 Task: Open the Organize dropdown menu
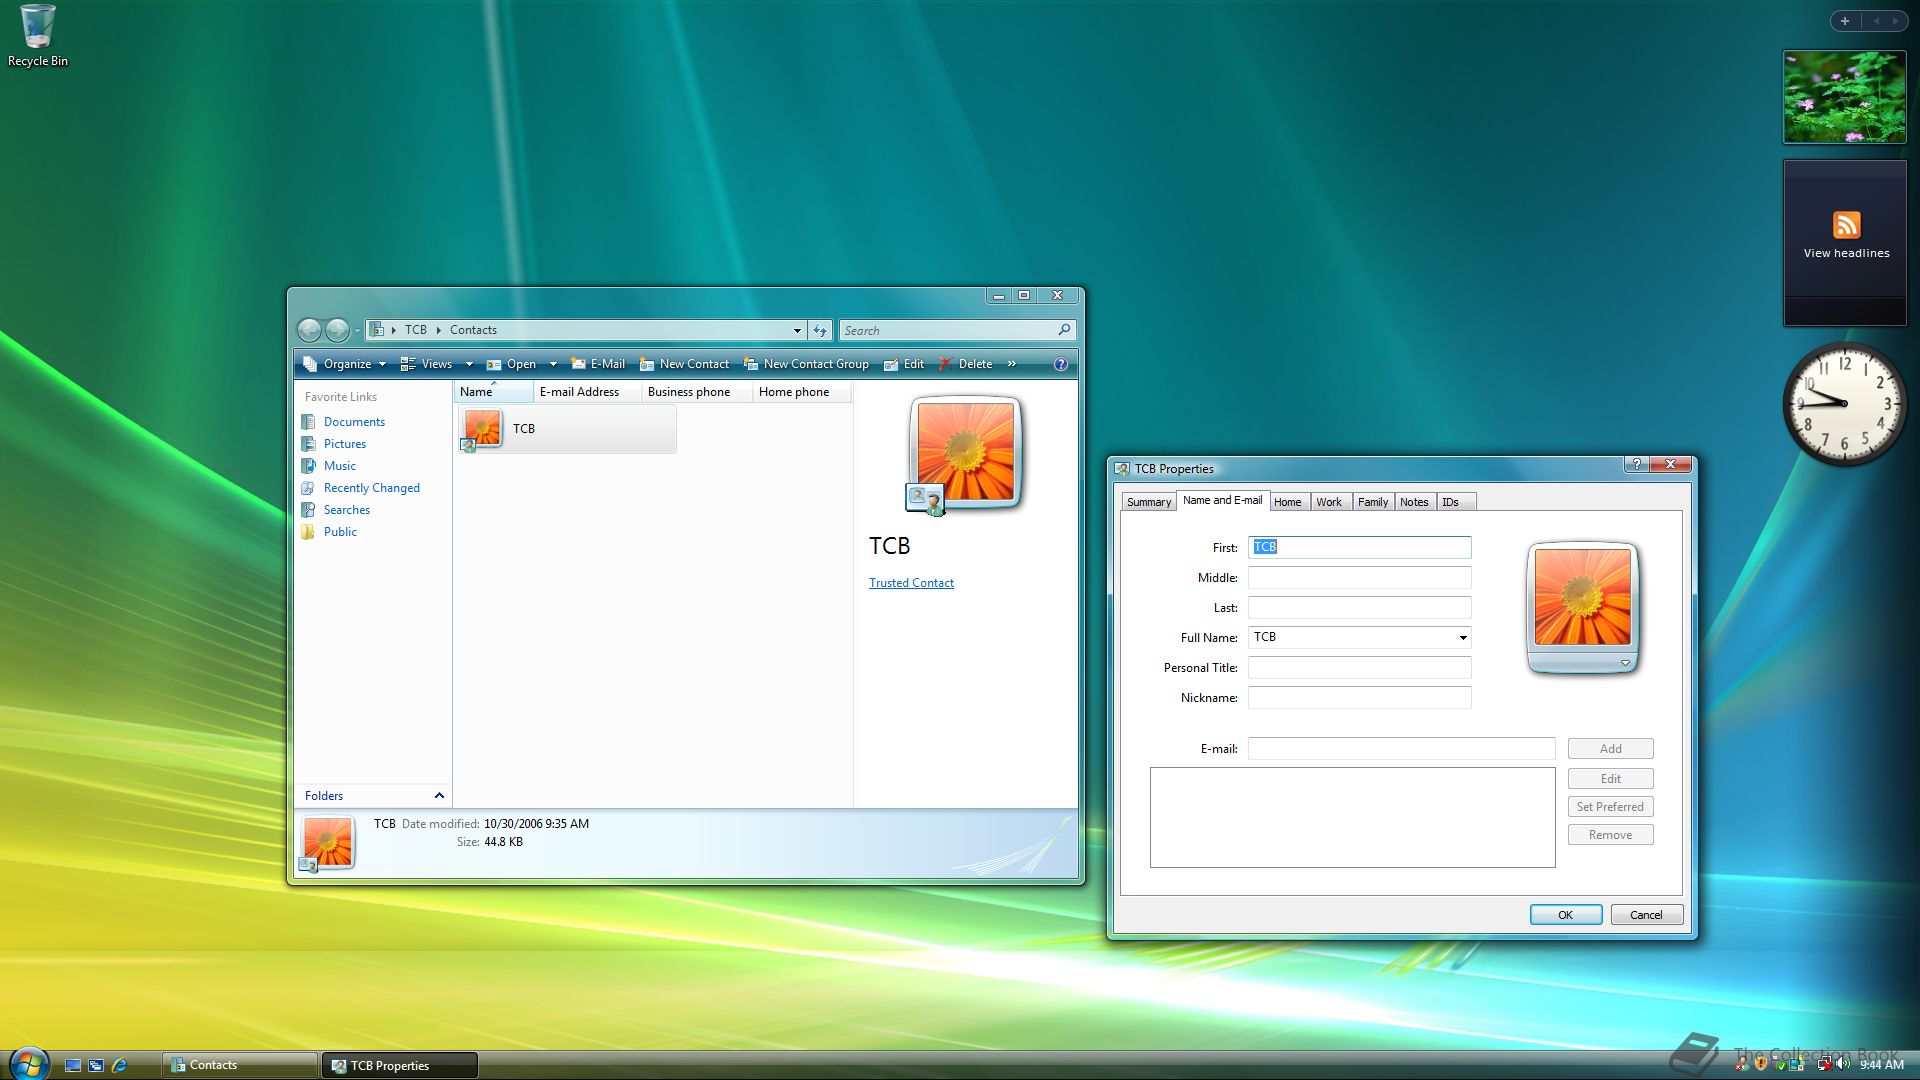346,364
